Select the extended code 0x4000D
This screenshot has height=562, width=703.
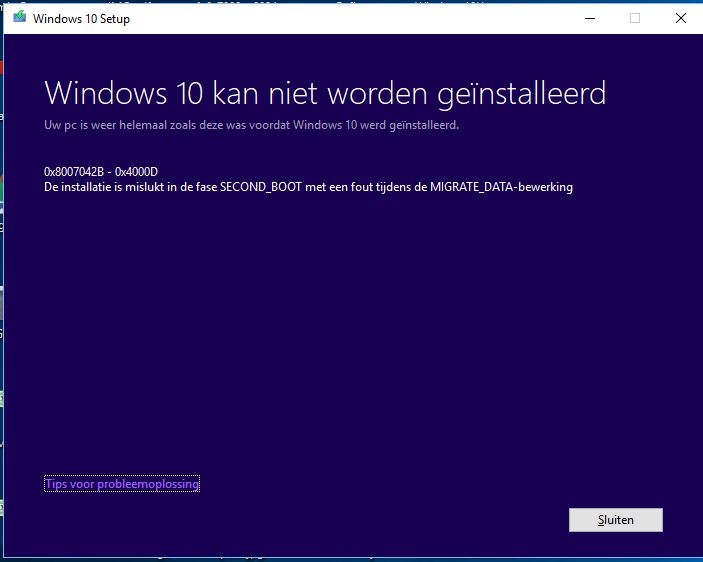[136, 172]
